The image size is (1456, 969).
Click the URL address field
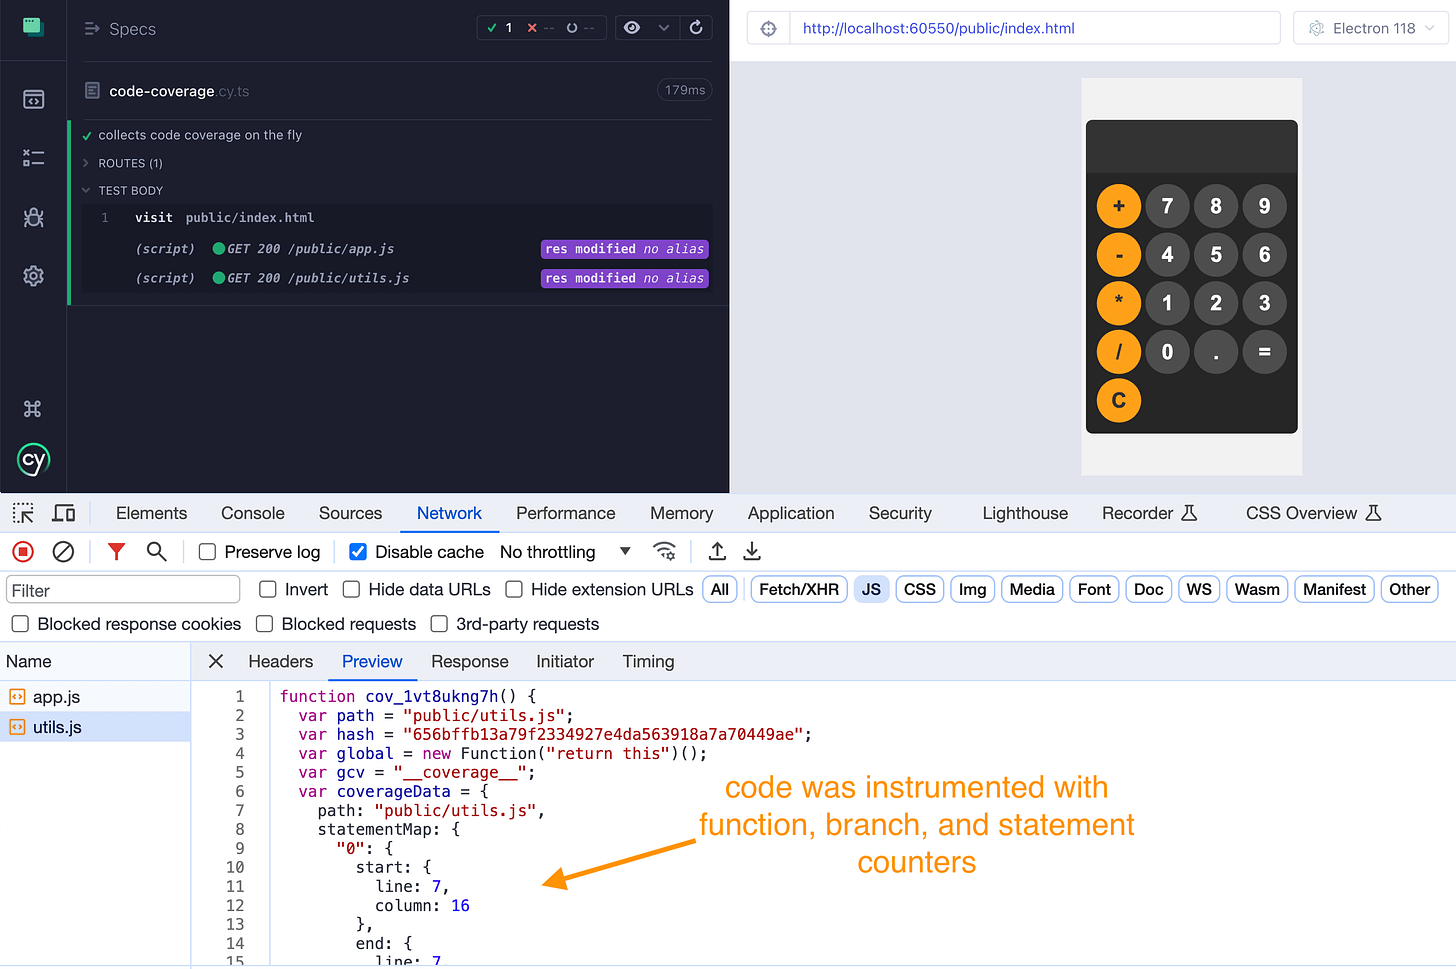pyautogui.click(x=1035, y=28)
